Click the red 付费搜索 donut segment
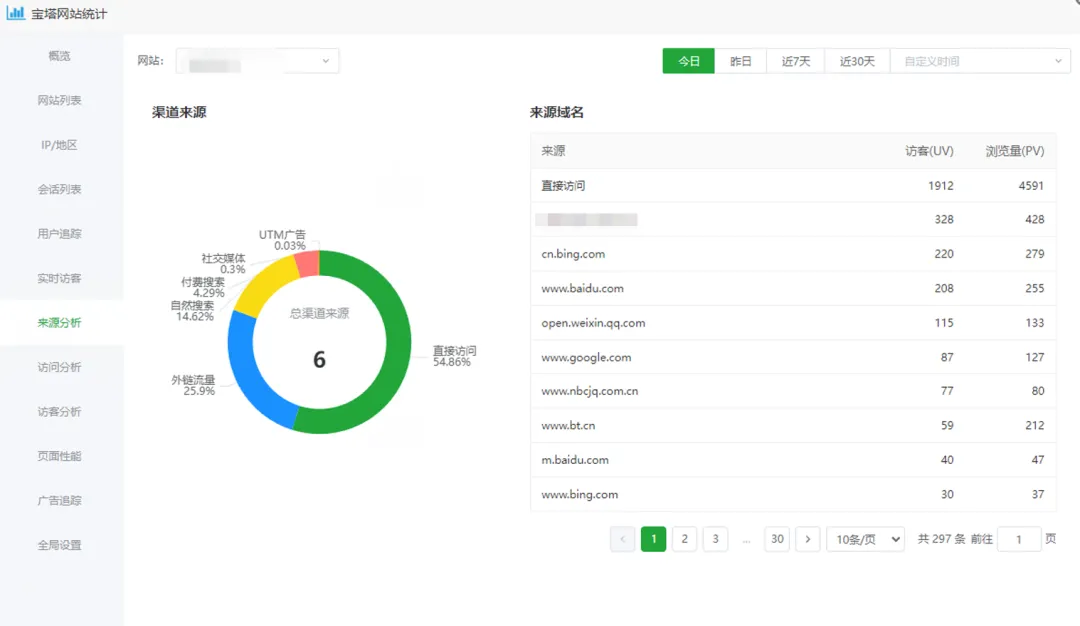Image resolution: width=1080 pixels, height=626 pixels. point(308,264)
